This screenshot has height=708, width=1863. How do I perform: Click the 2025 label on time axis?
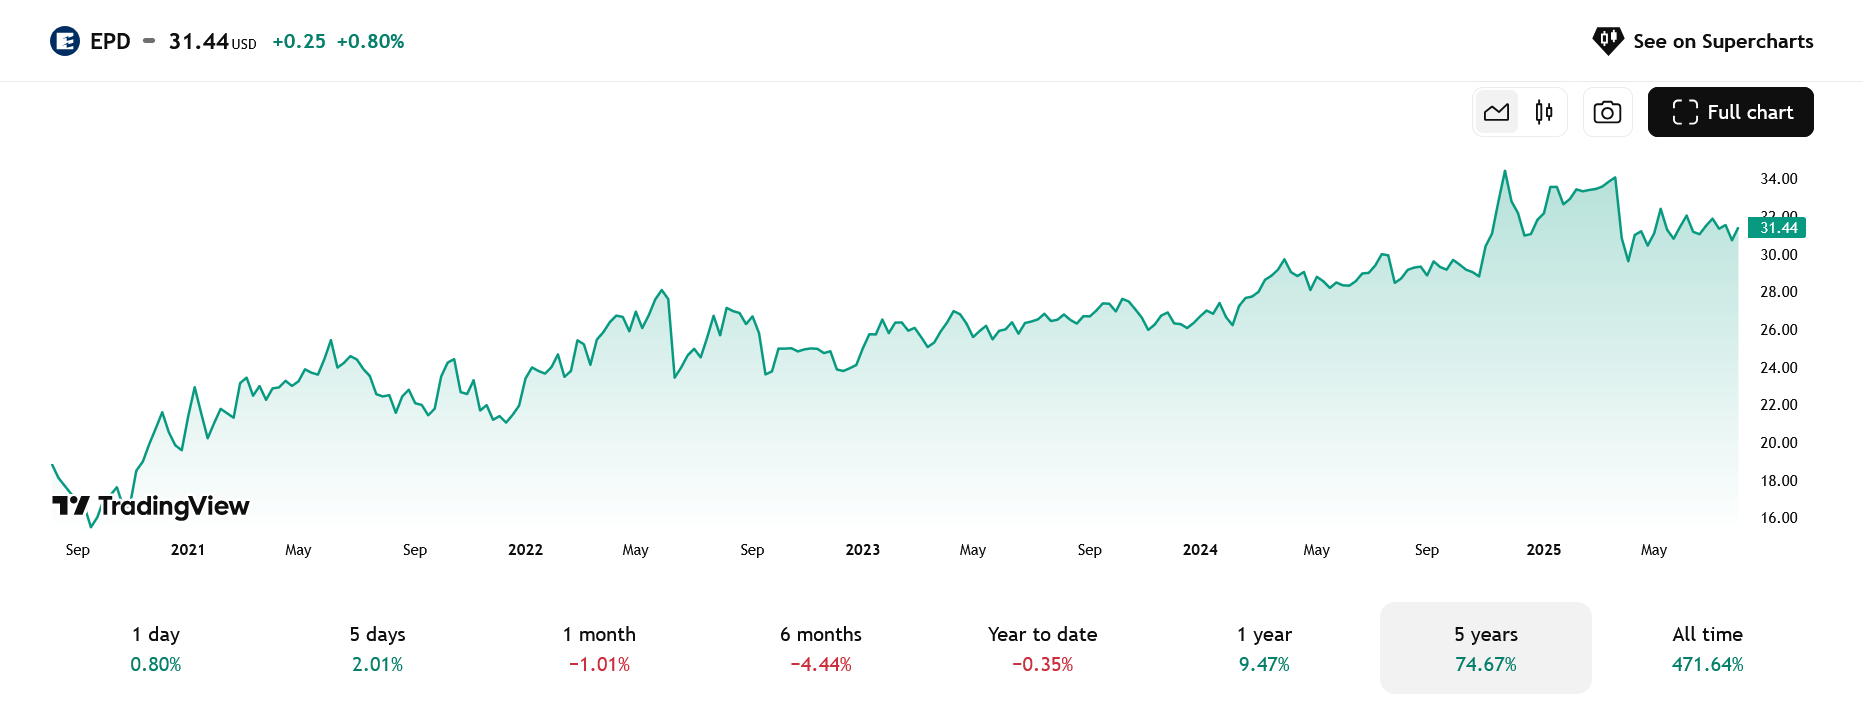(x=1544, y=550)
